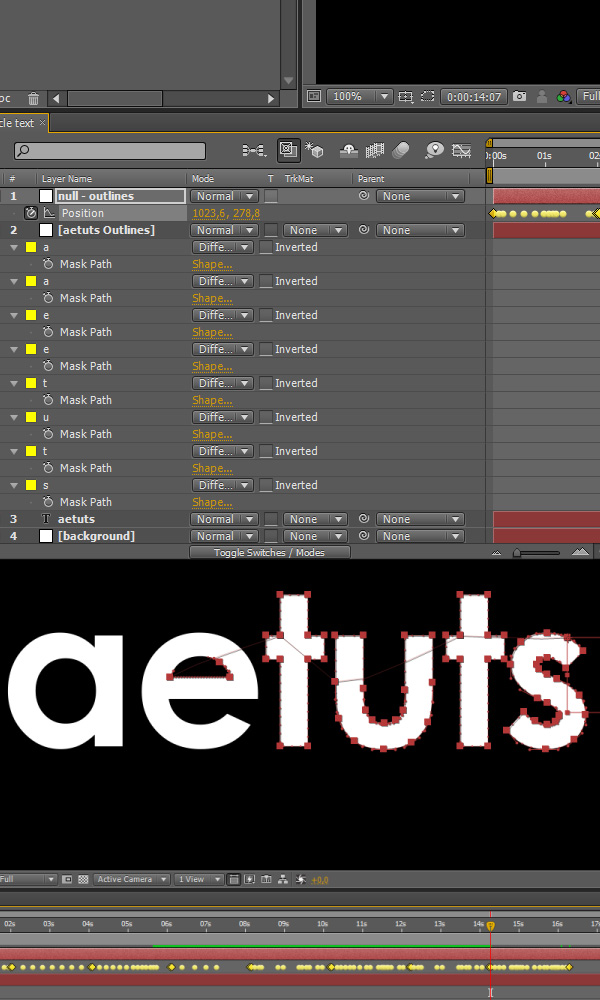The image size is (600, 1000).
Task: Toggle Position stopwatch on null layer
Action: coord(31,213)
